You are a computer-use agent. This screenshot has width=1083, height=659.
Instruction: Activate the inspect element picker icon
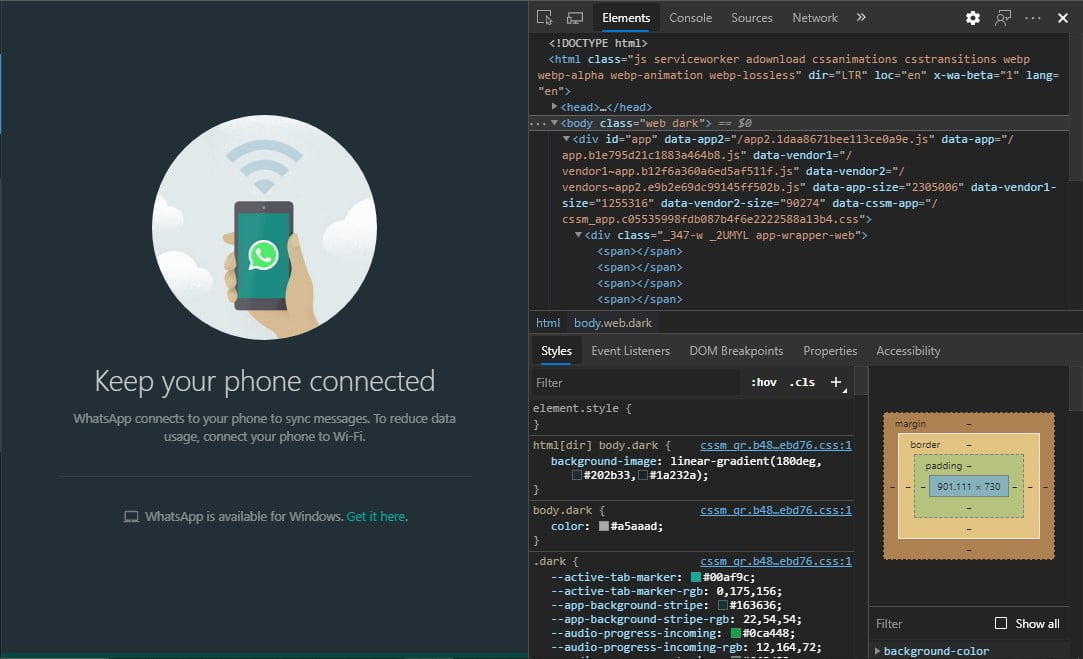(544, 17)
